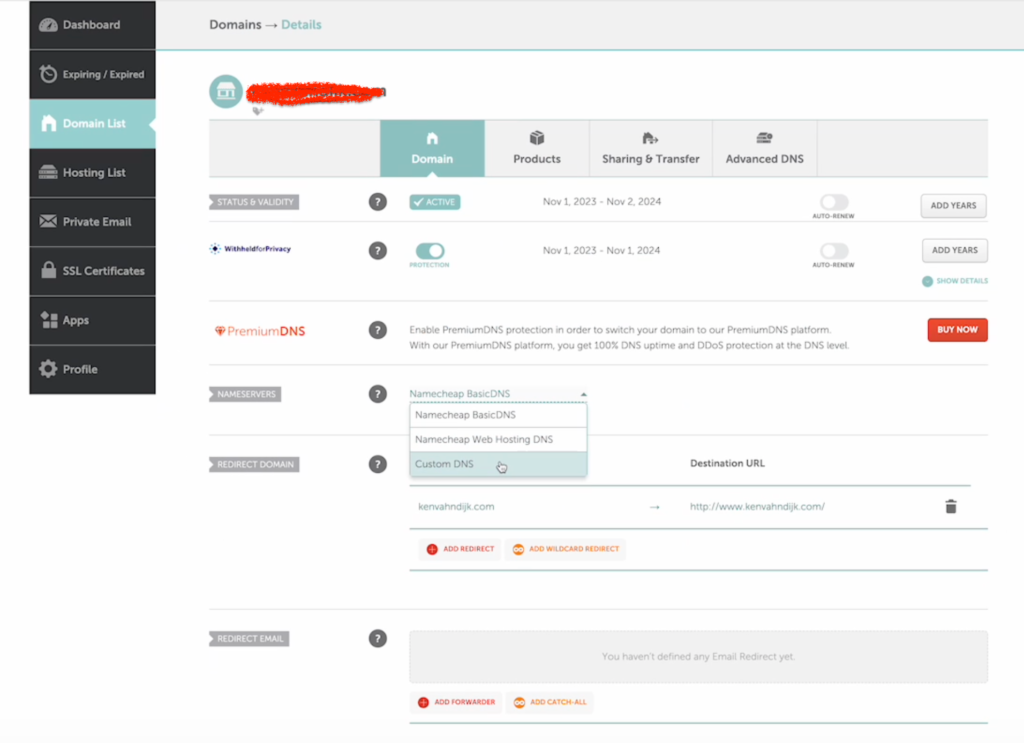Click the trash icon to delete the redirect
This screenshot has width=1024, height=743.
pos(951,507)
